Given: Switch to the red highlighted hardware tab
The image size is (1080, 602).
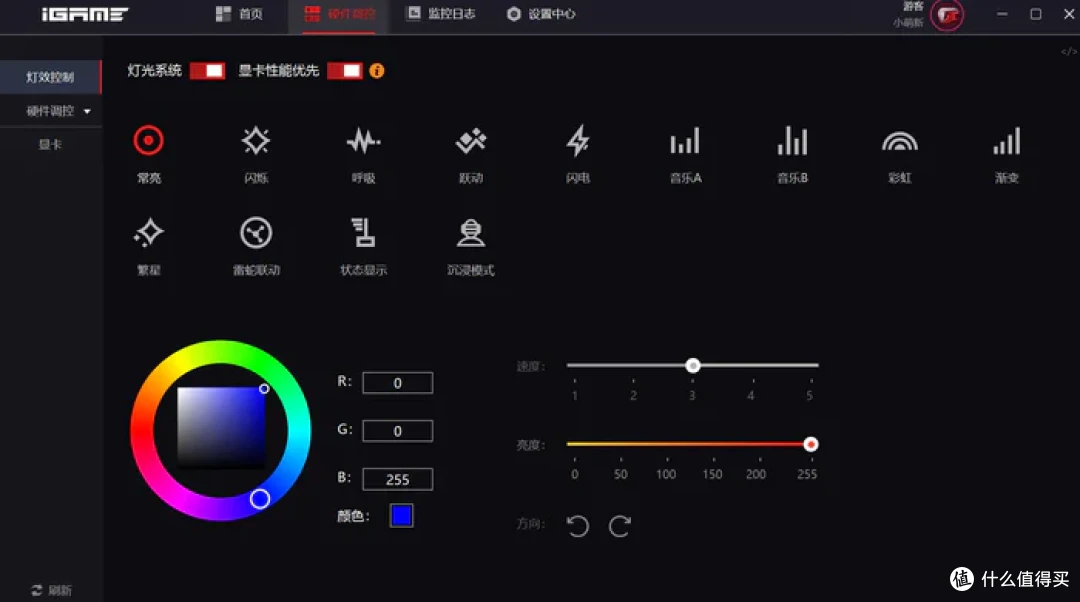Looking at the screenshot, I should click(x=340, y=14).
